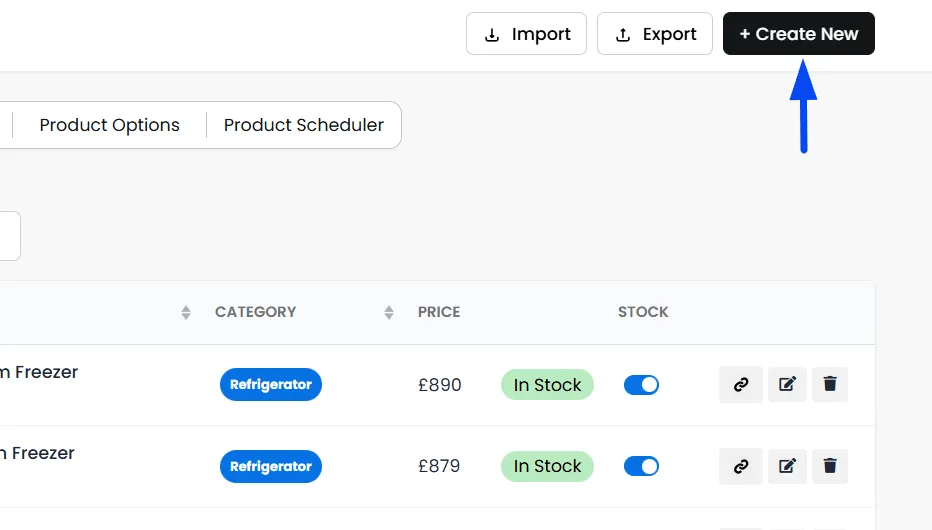The height and width of the screenshot is (530, 932).
Task: Click In Stock label in £890 row
Action: [x=547, y=385]
